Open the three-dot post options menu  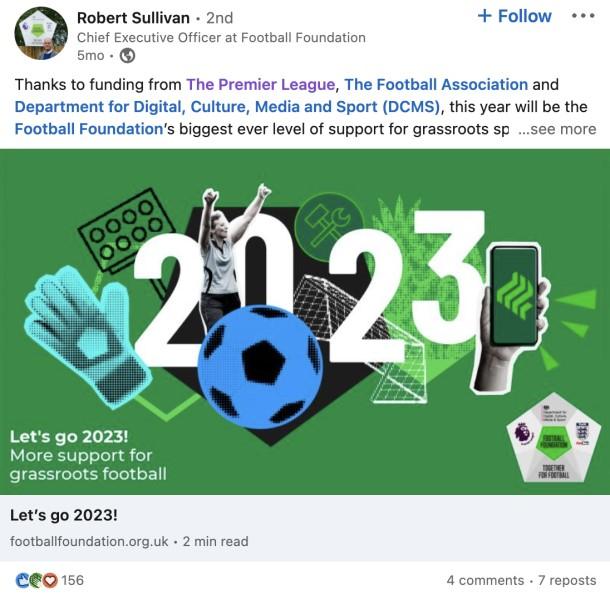(x=583, y=16)
